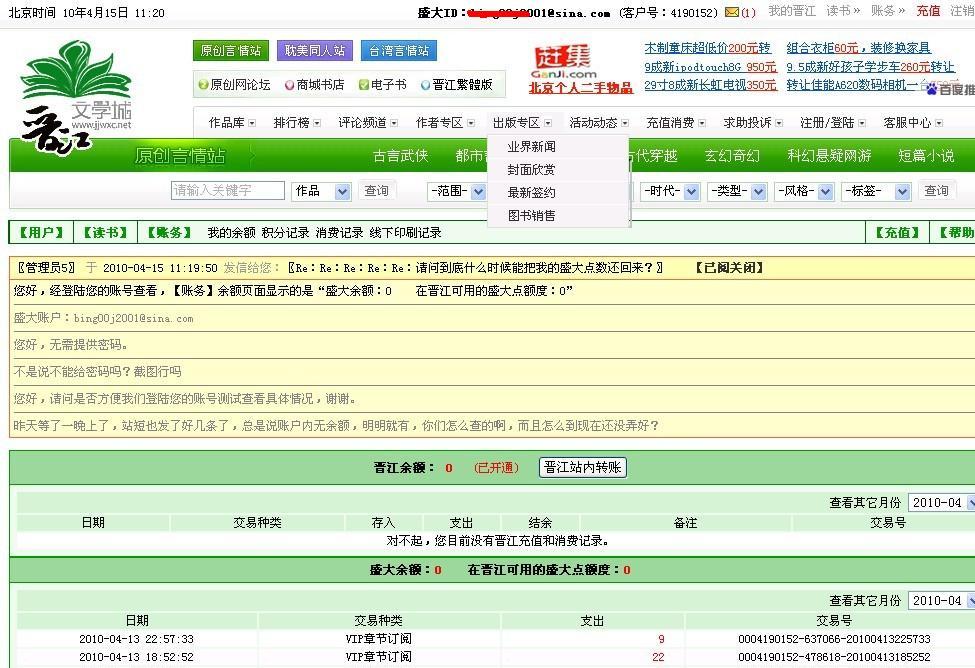Open the 【账务】 section tab
This screenshot has height=668, width=975.
[169, 233]
